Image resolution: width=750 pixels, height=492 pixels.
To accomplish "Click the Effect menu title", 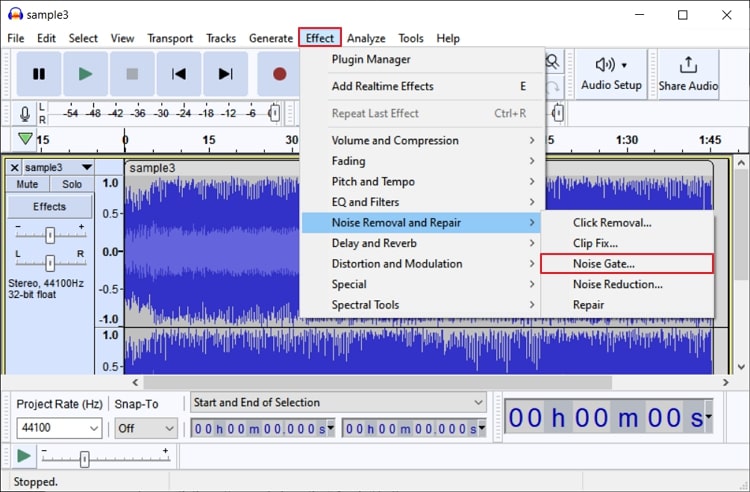I will [x=320, y=38].
